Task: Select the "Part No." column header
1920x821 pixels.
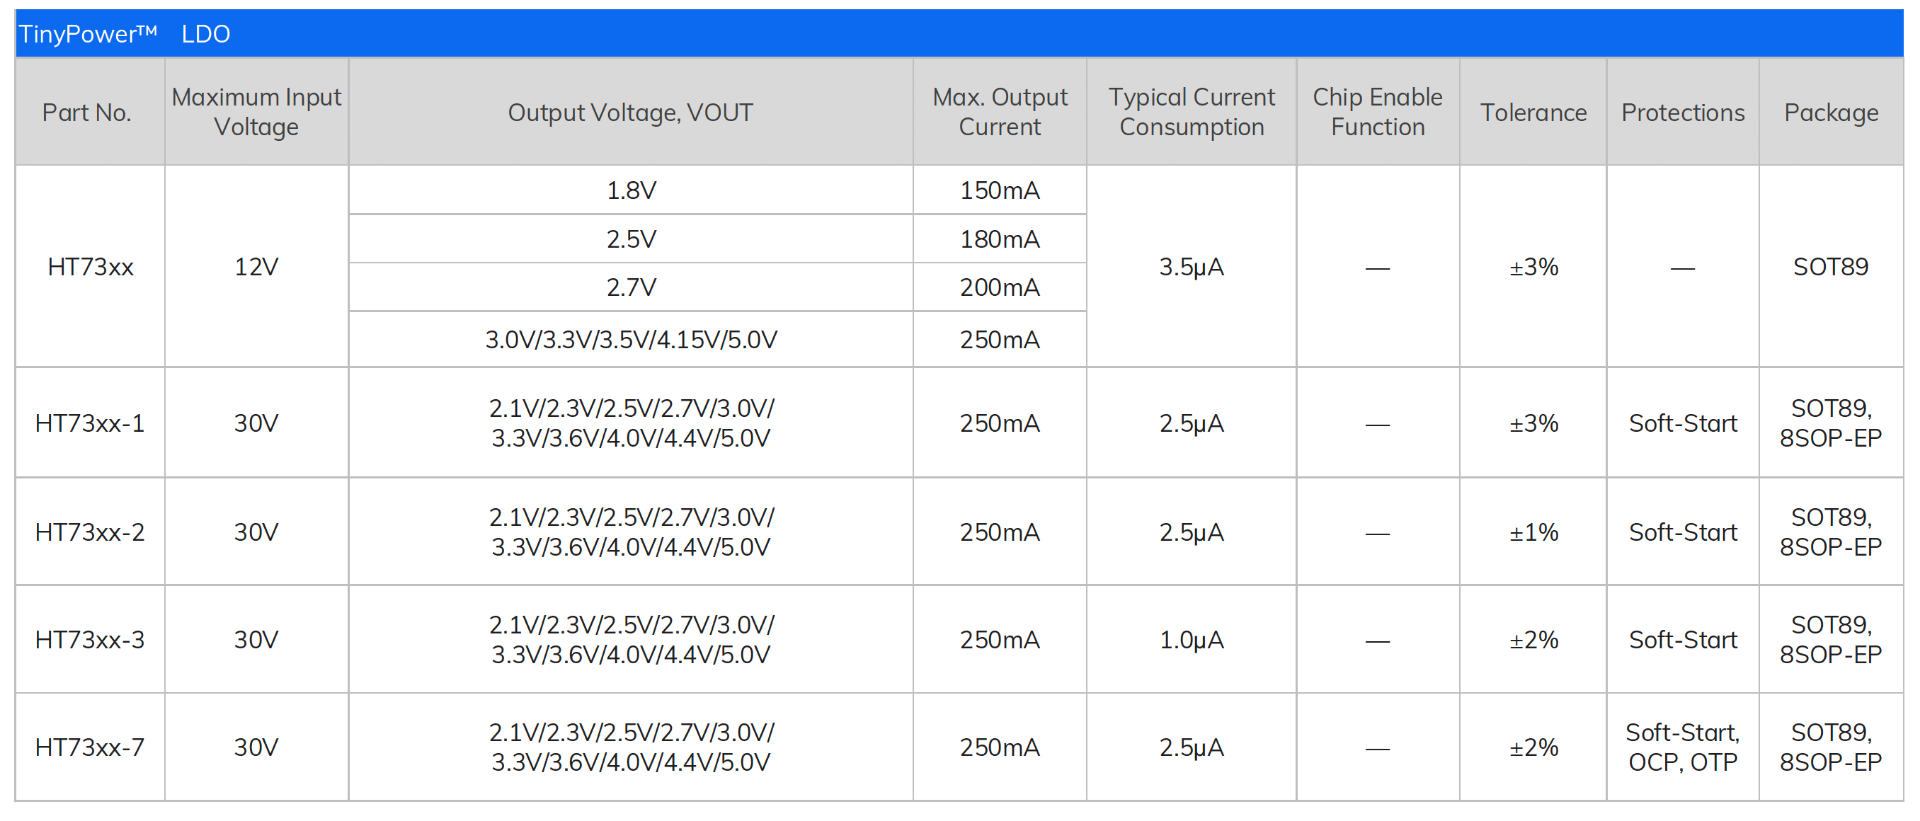Action: coord(87,113)
